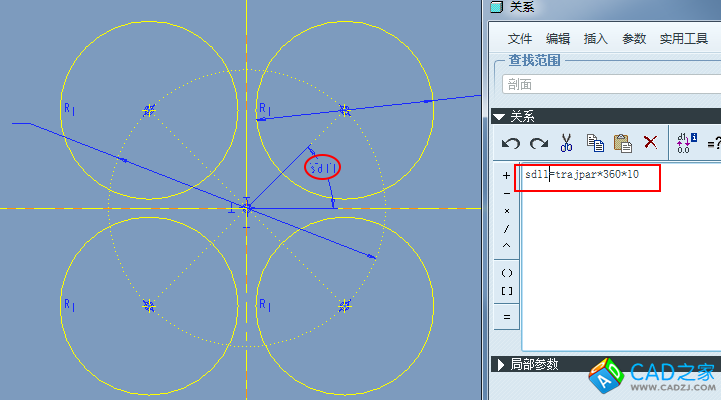
Task: Expand the 局部参数 section
Action: coord(500,365)
